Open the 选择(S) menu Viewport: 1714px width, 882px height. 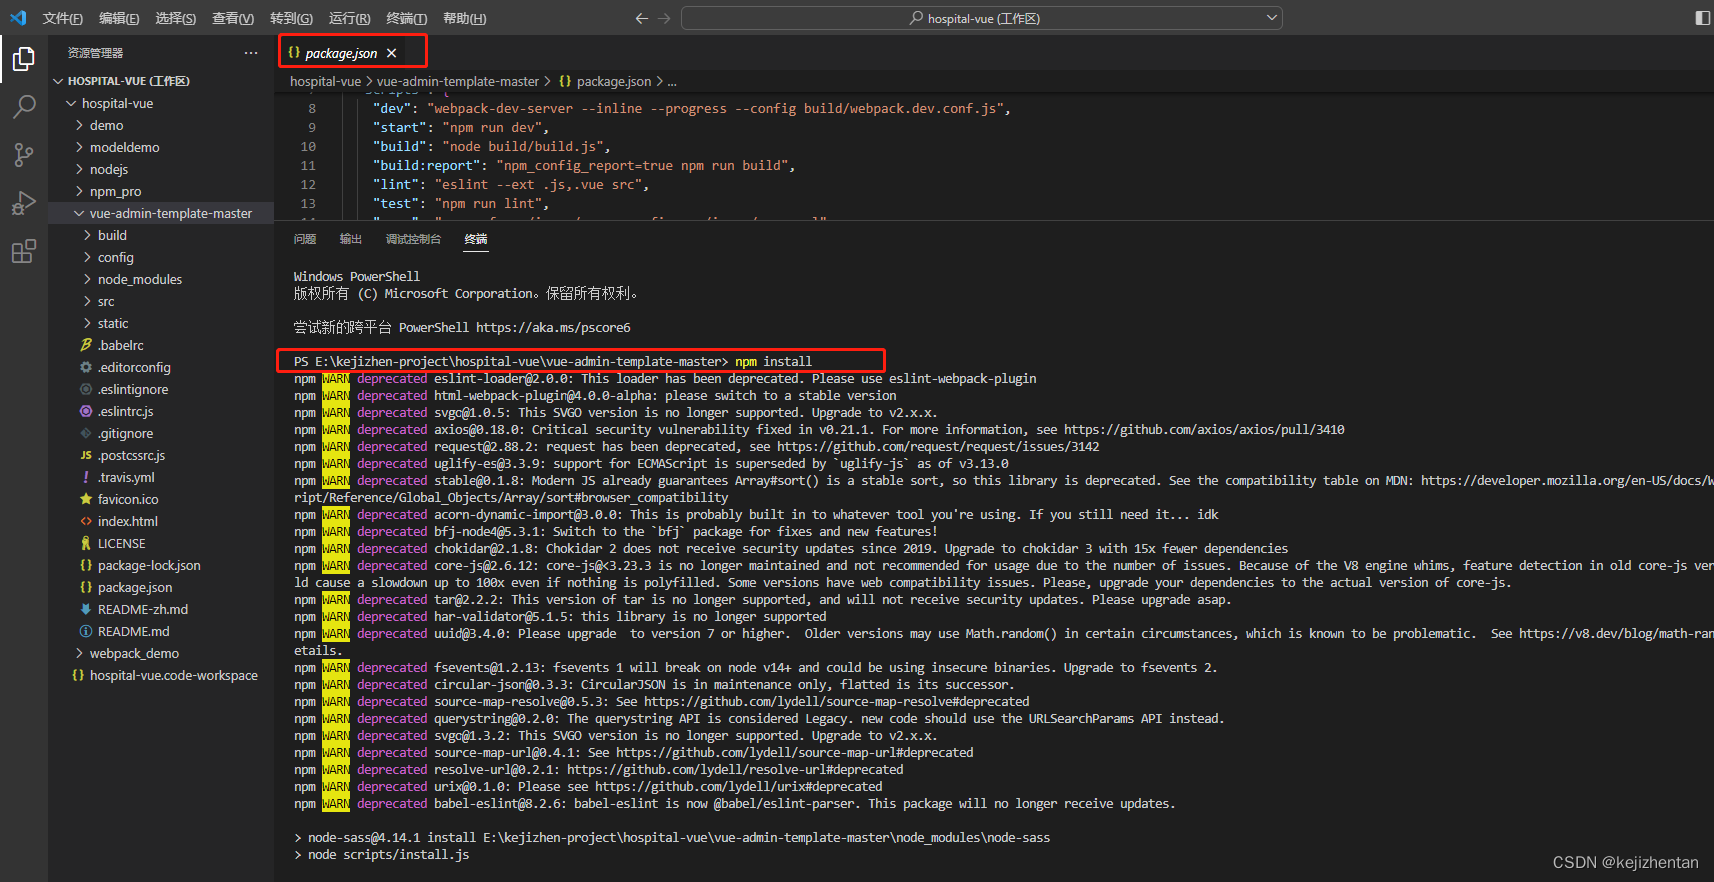pos(176,18)
